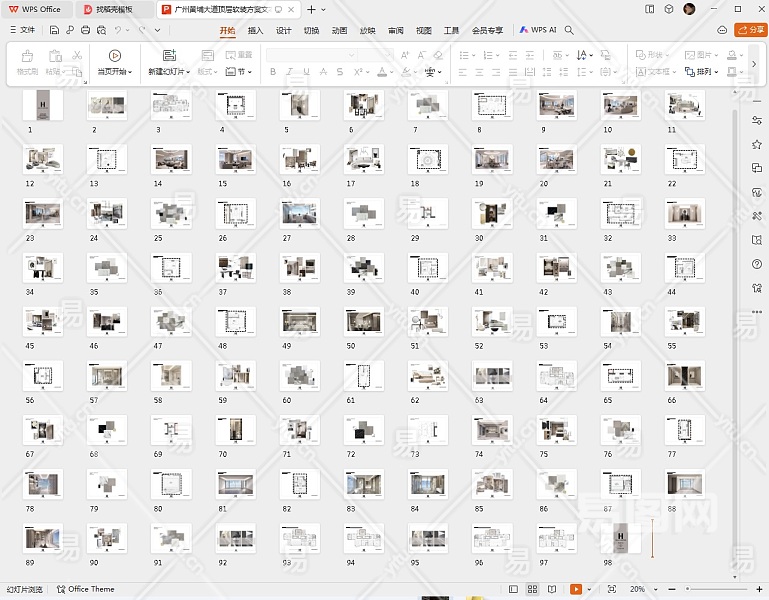Screen dimensions: 769x600
Task: Click the WPS AI button
Action: coord(538,30)
